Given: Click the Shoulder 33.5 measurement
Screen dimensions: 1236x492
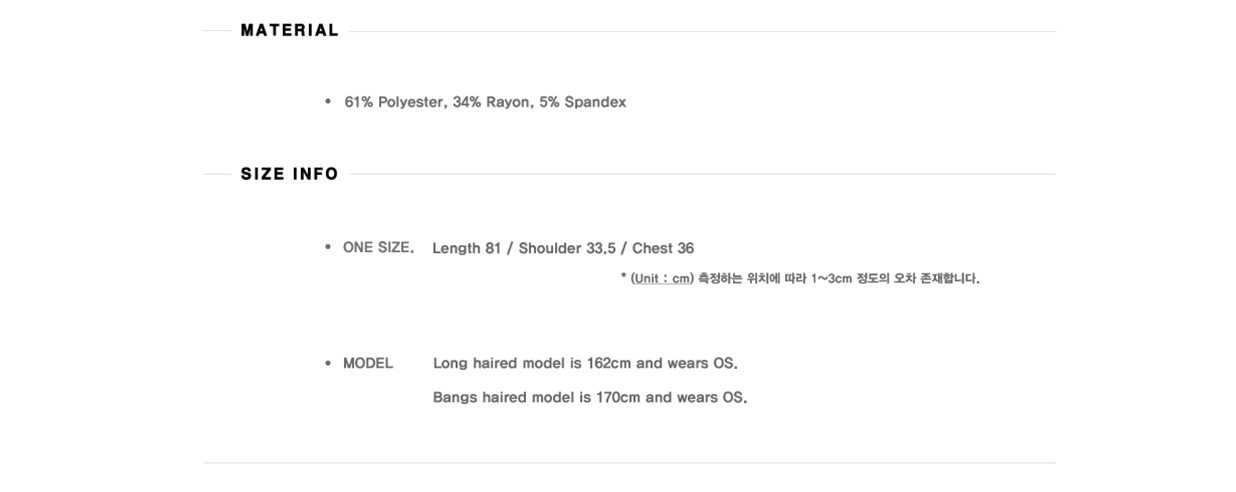Looking at the screenshot, I should 563,248.
